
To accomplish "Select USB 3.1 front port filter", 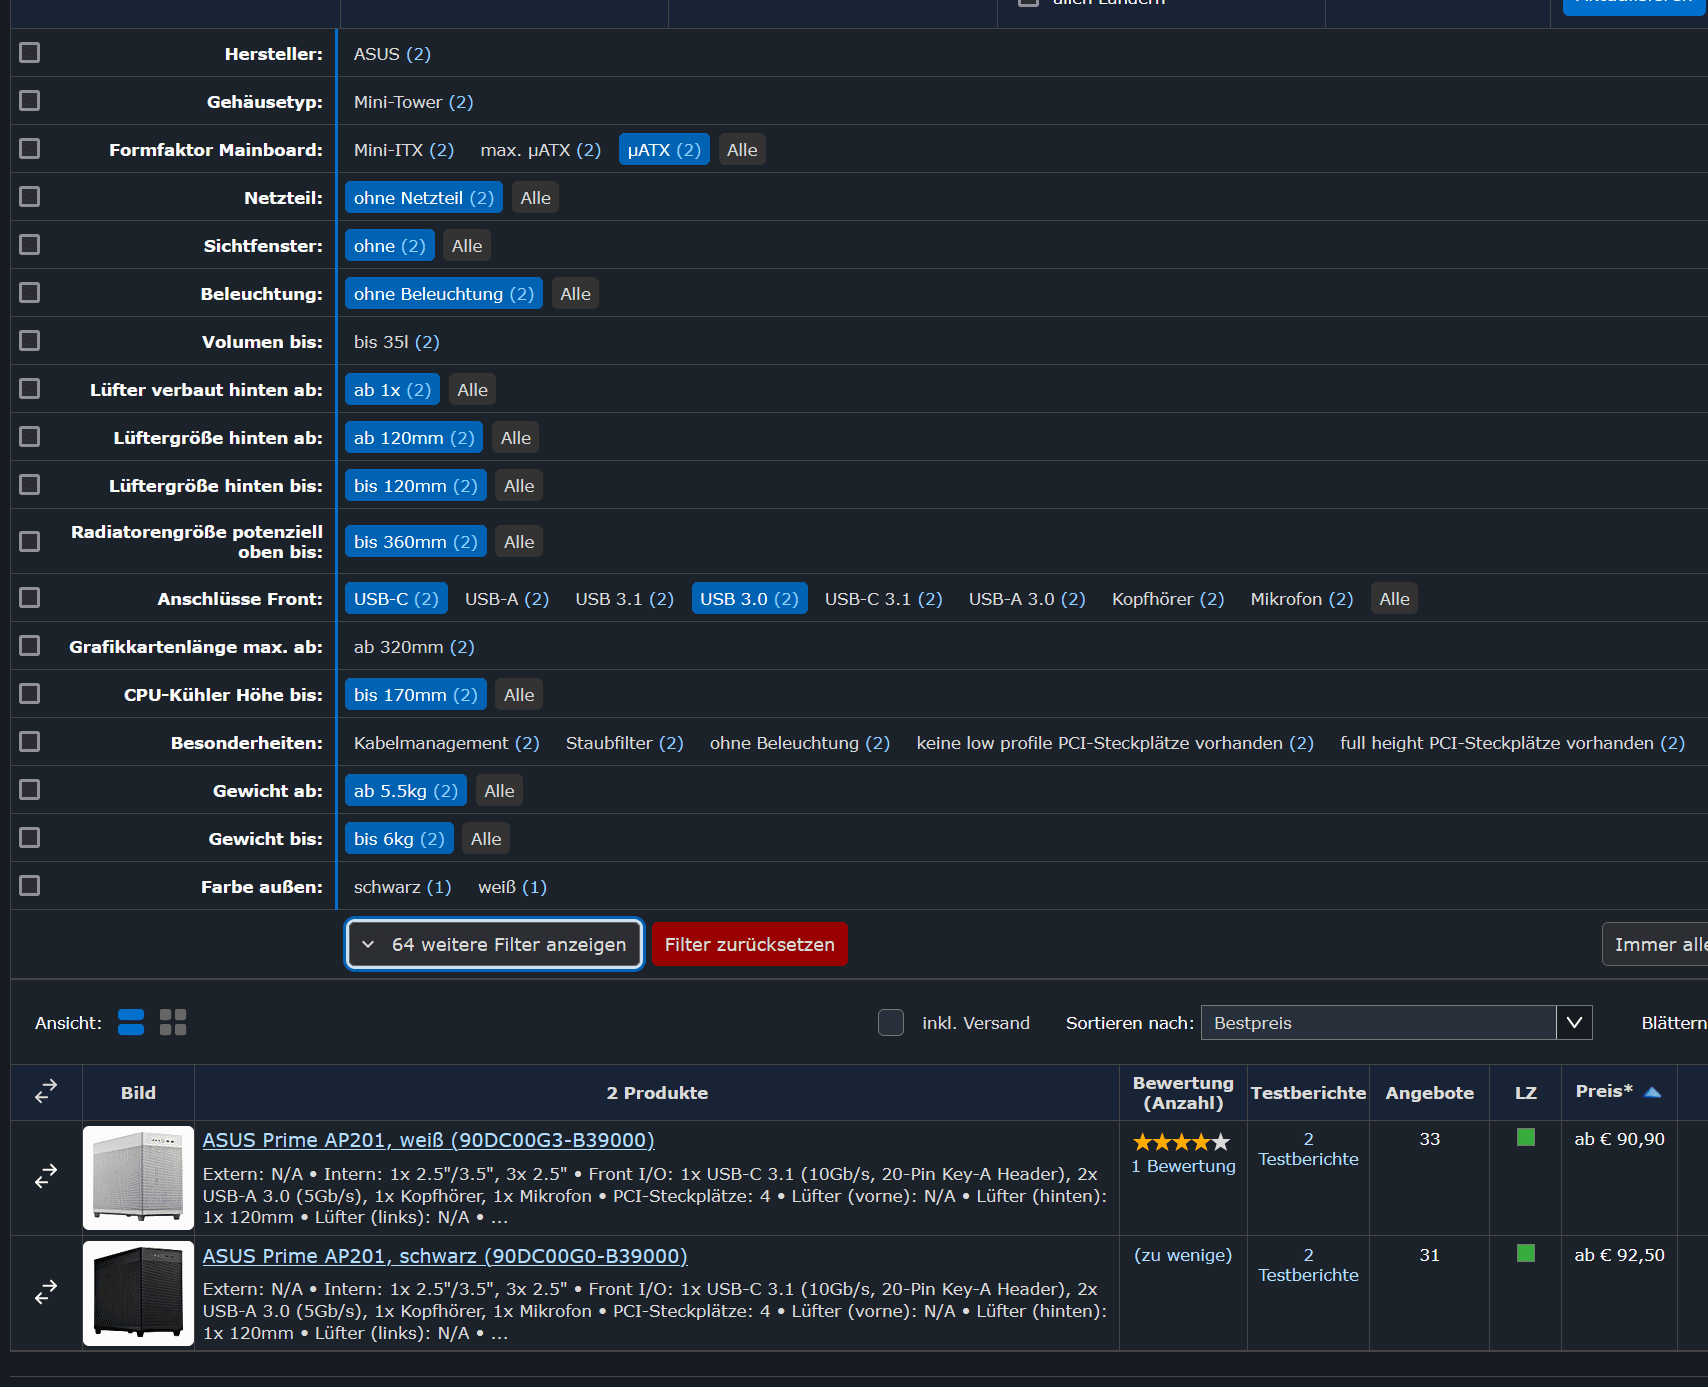I will click(625, 599).
